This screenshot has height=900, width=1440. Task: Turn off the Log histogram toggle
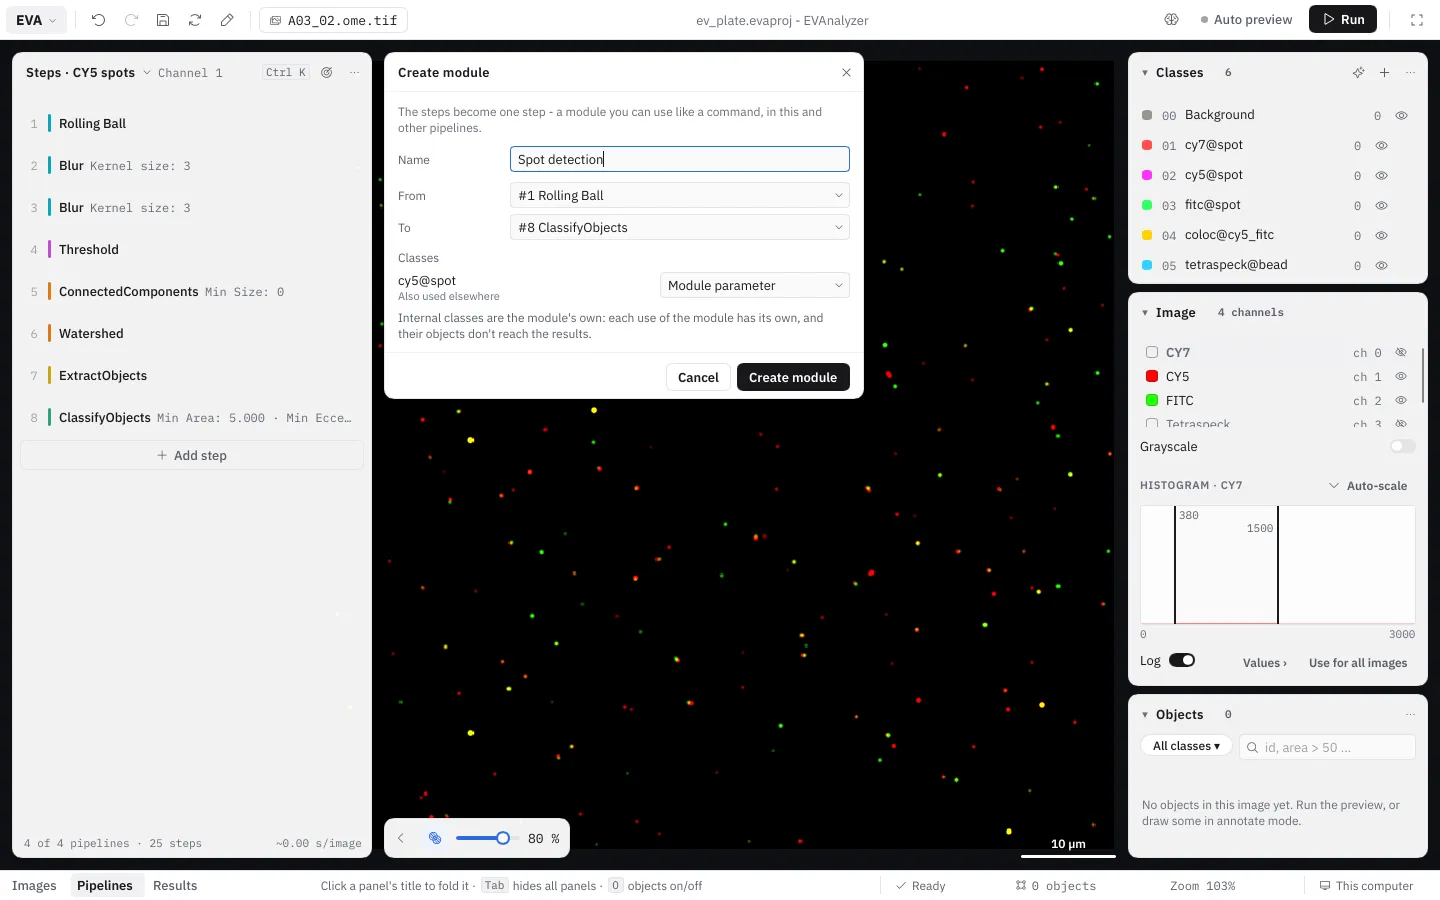1182,660
